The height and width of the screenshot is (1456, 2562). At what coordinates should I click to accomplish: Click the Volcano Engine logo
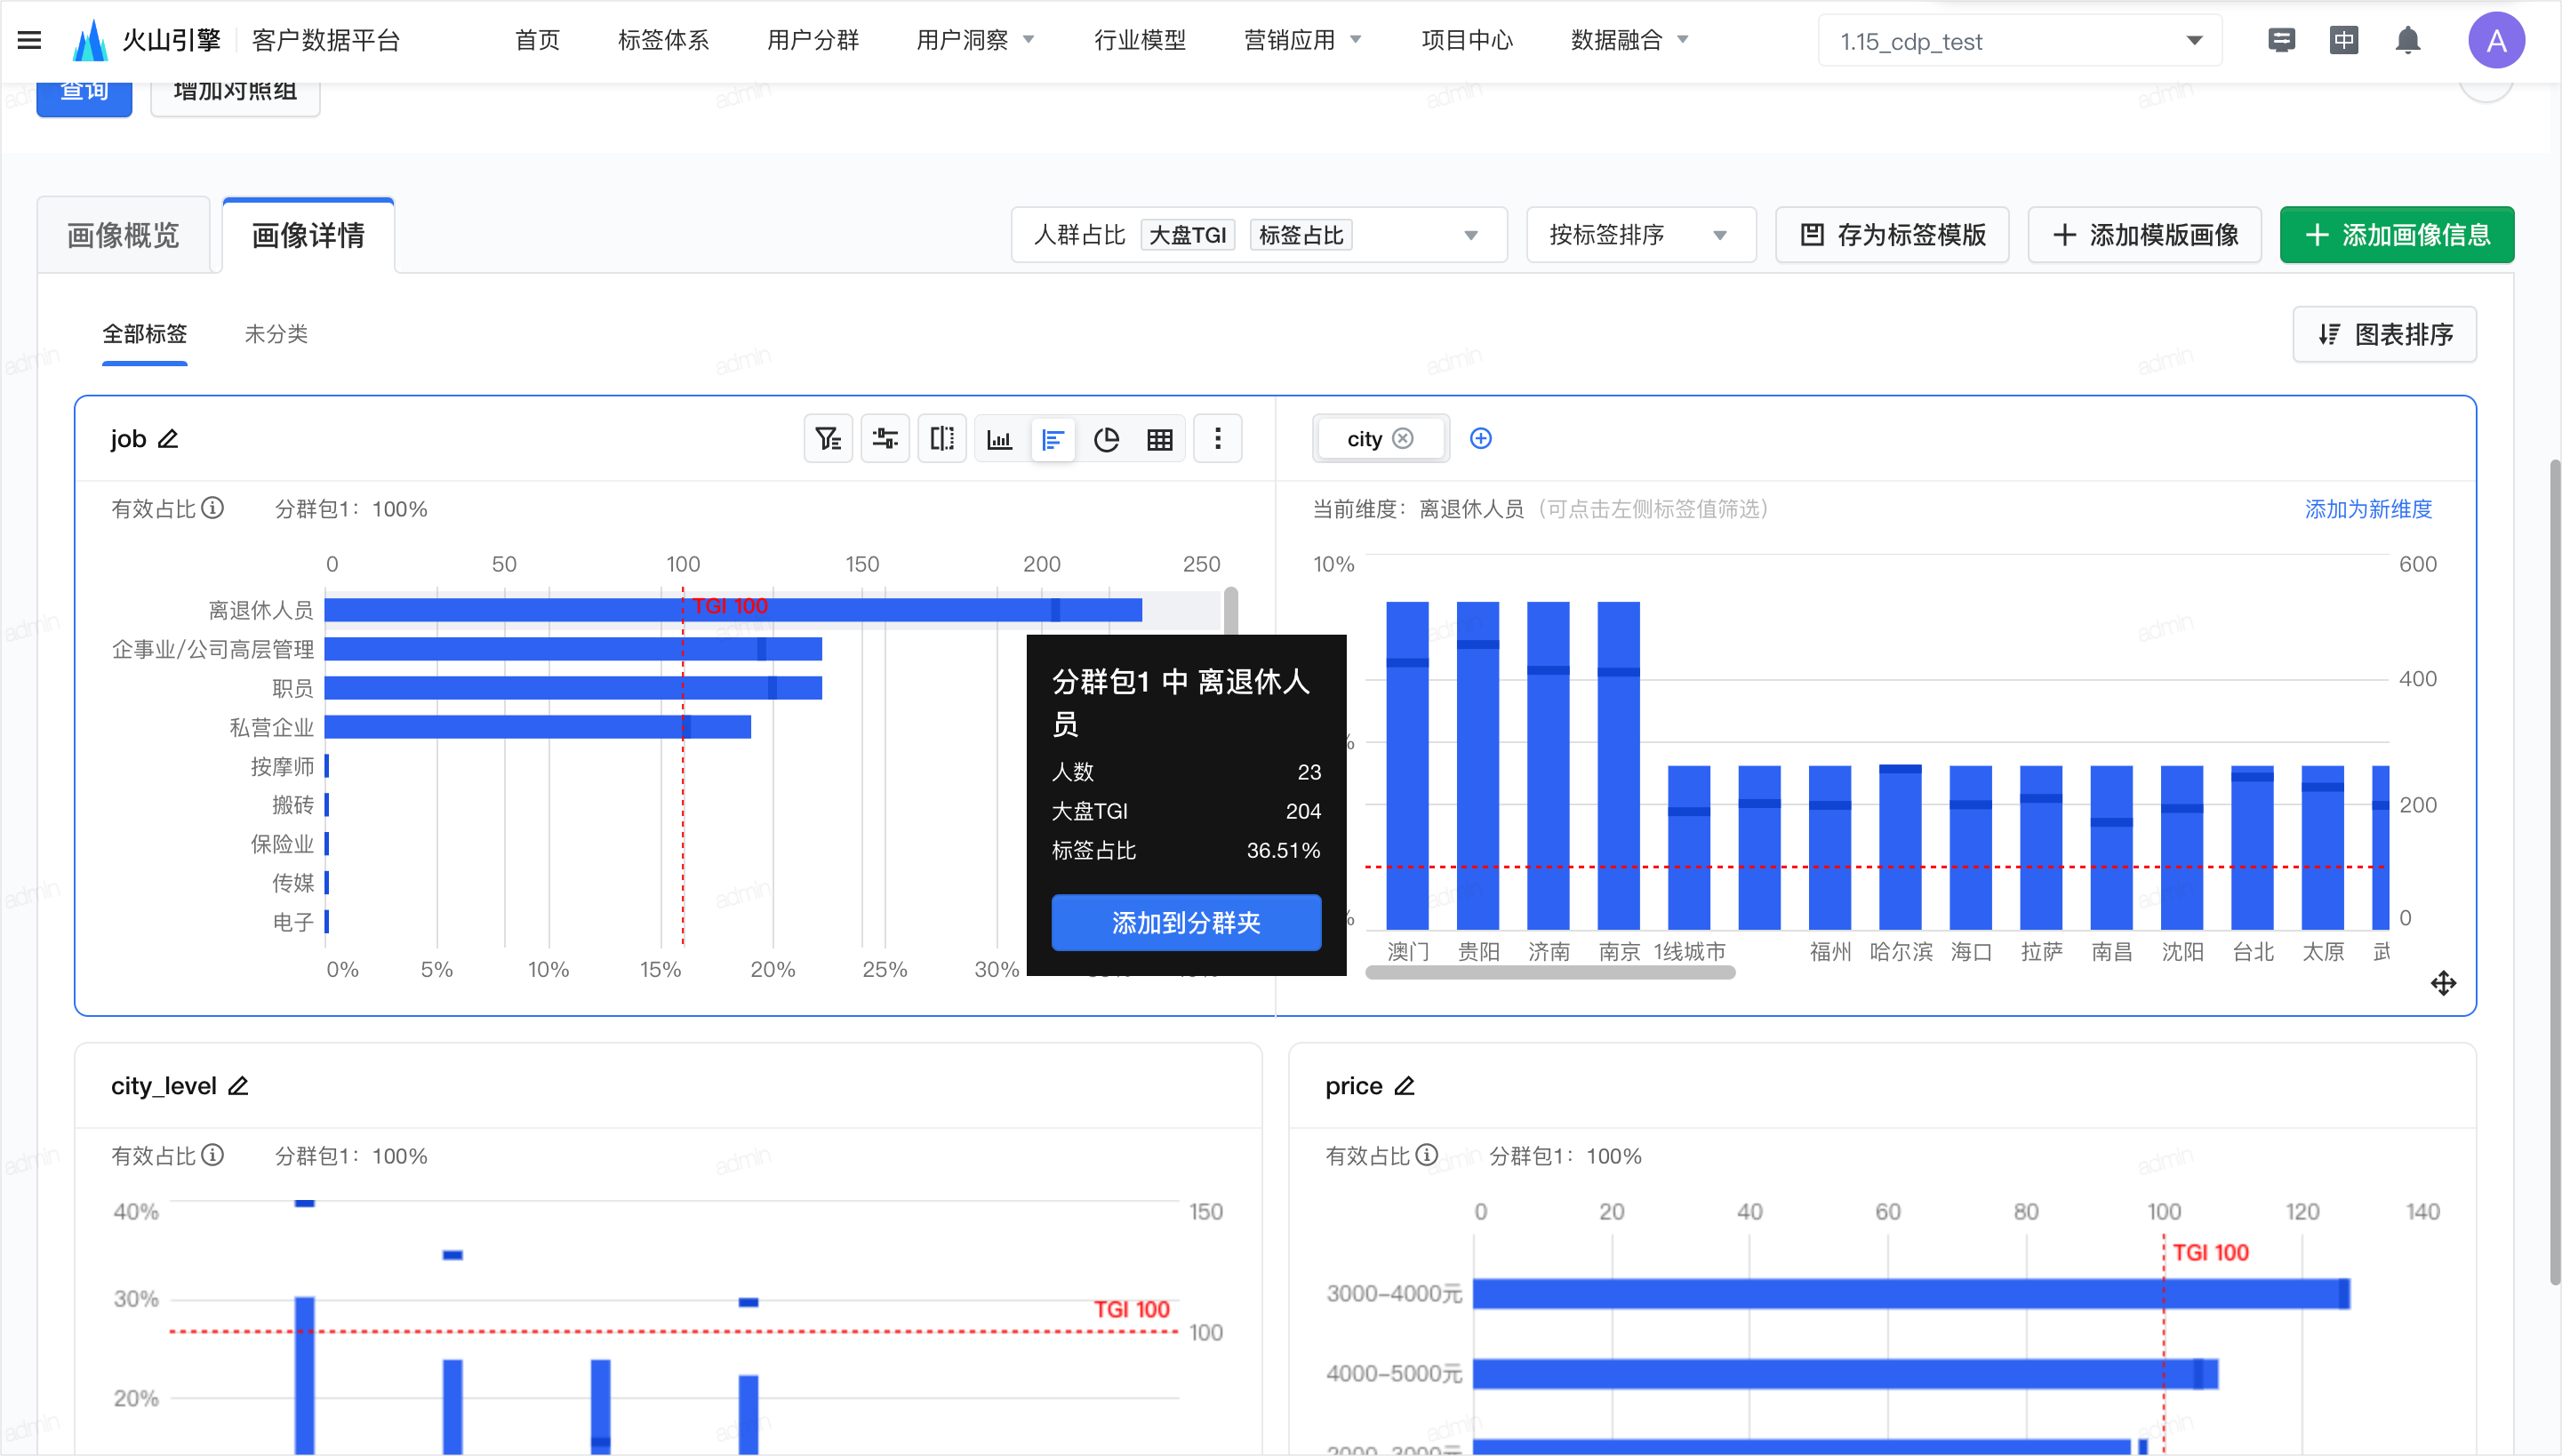90,40
